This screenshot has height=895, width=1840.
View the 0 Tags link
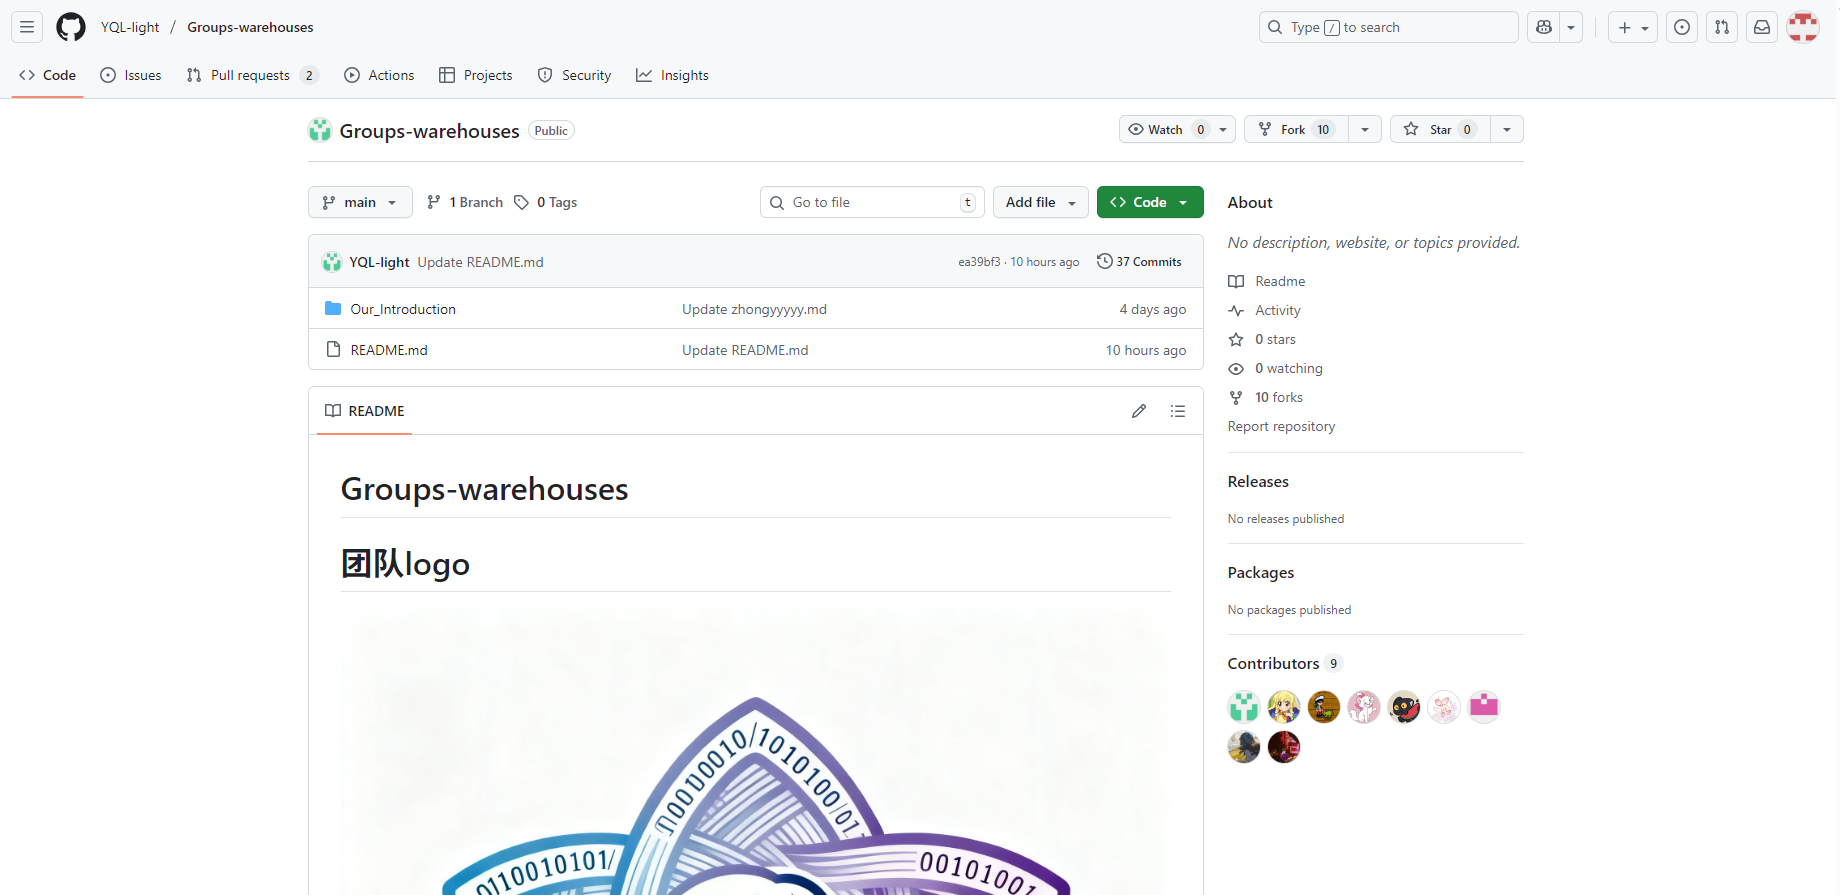546,202
